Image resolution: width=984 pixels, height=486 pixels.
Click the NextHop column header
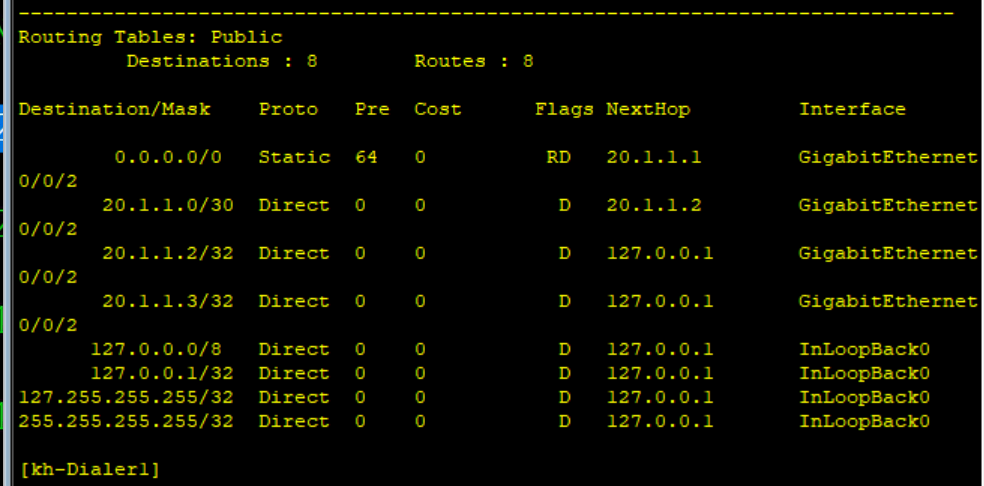point(648,109)
